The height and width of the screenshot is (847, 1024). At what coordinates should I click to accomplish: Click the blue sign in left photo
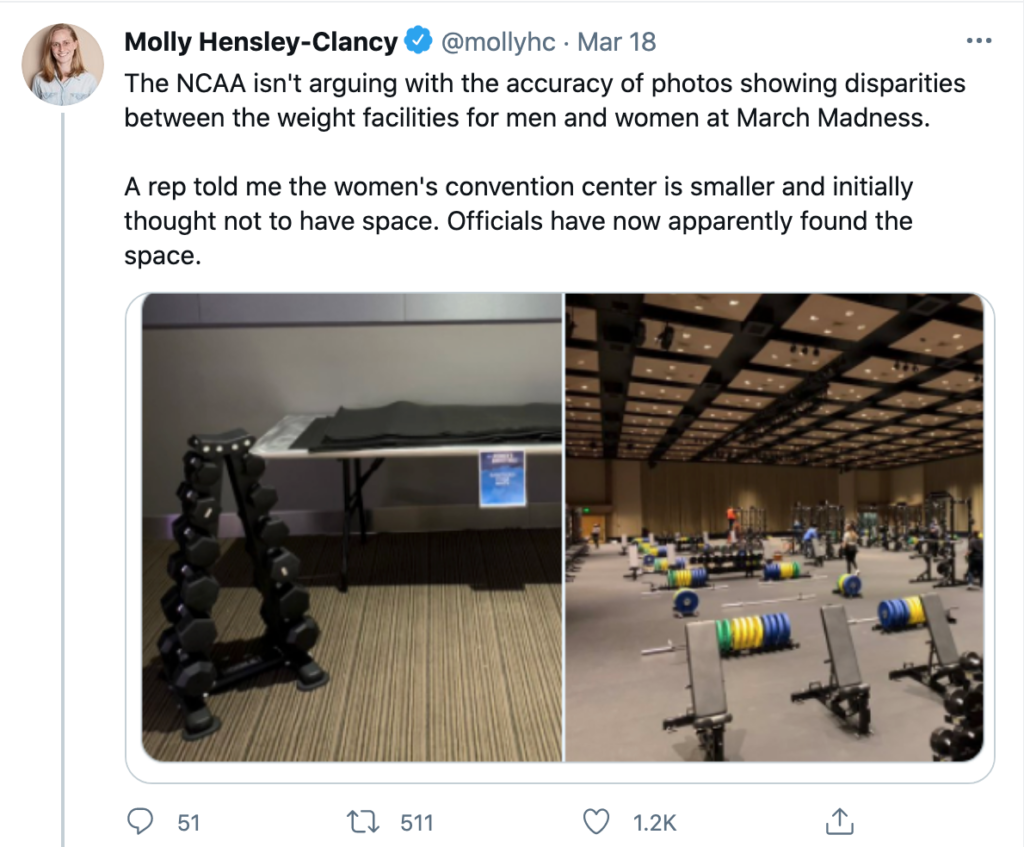pyautogui.click(x=501, y=478)
